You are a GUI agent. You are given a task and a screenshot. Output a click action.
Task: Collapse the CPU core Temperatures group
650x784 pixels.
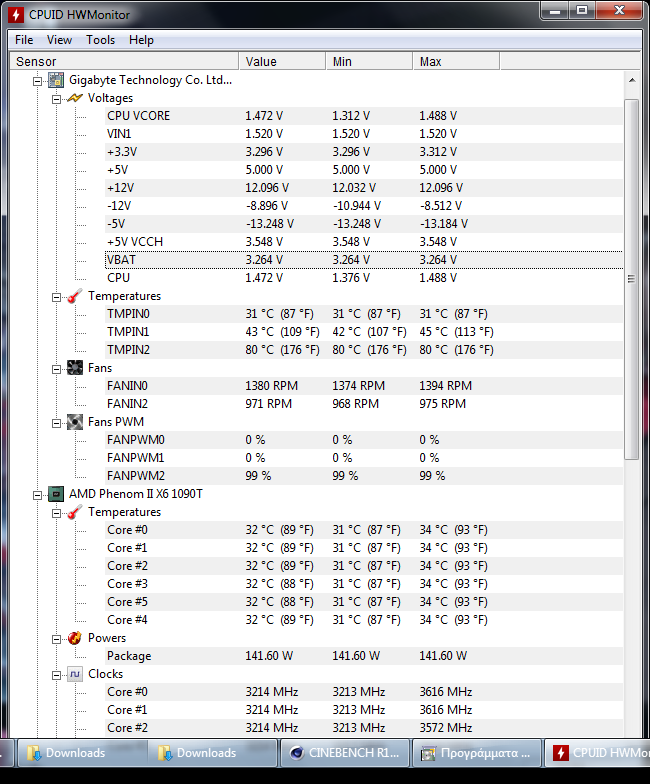(x=56, y=513)
